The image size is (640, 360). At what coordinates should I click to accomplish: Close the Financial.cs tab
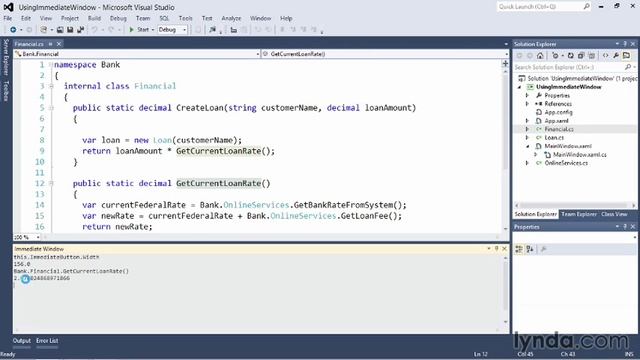59,44
